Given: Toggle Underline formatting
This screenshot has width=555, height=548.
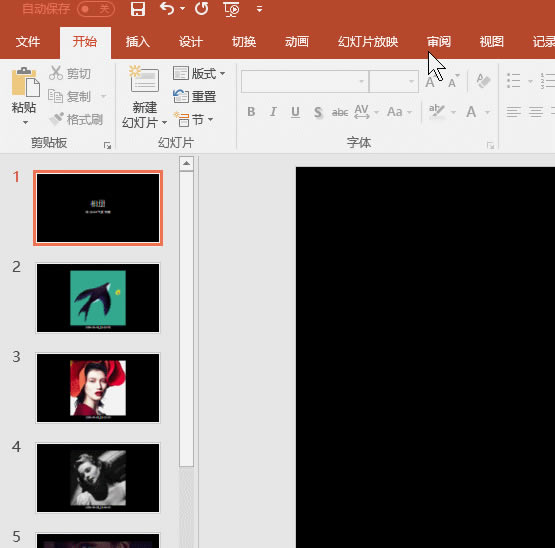Looking at the screenshot, I should click(295, 112).
